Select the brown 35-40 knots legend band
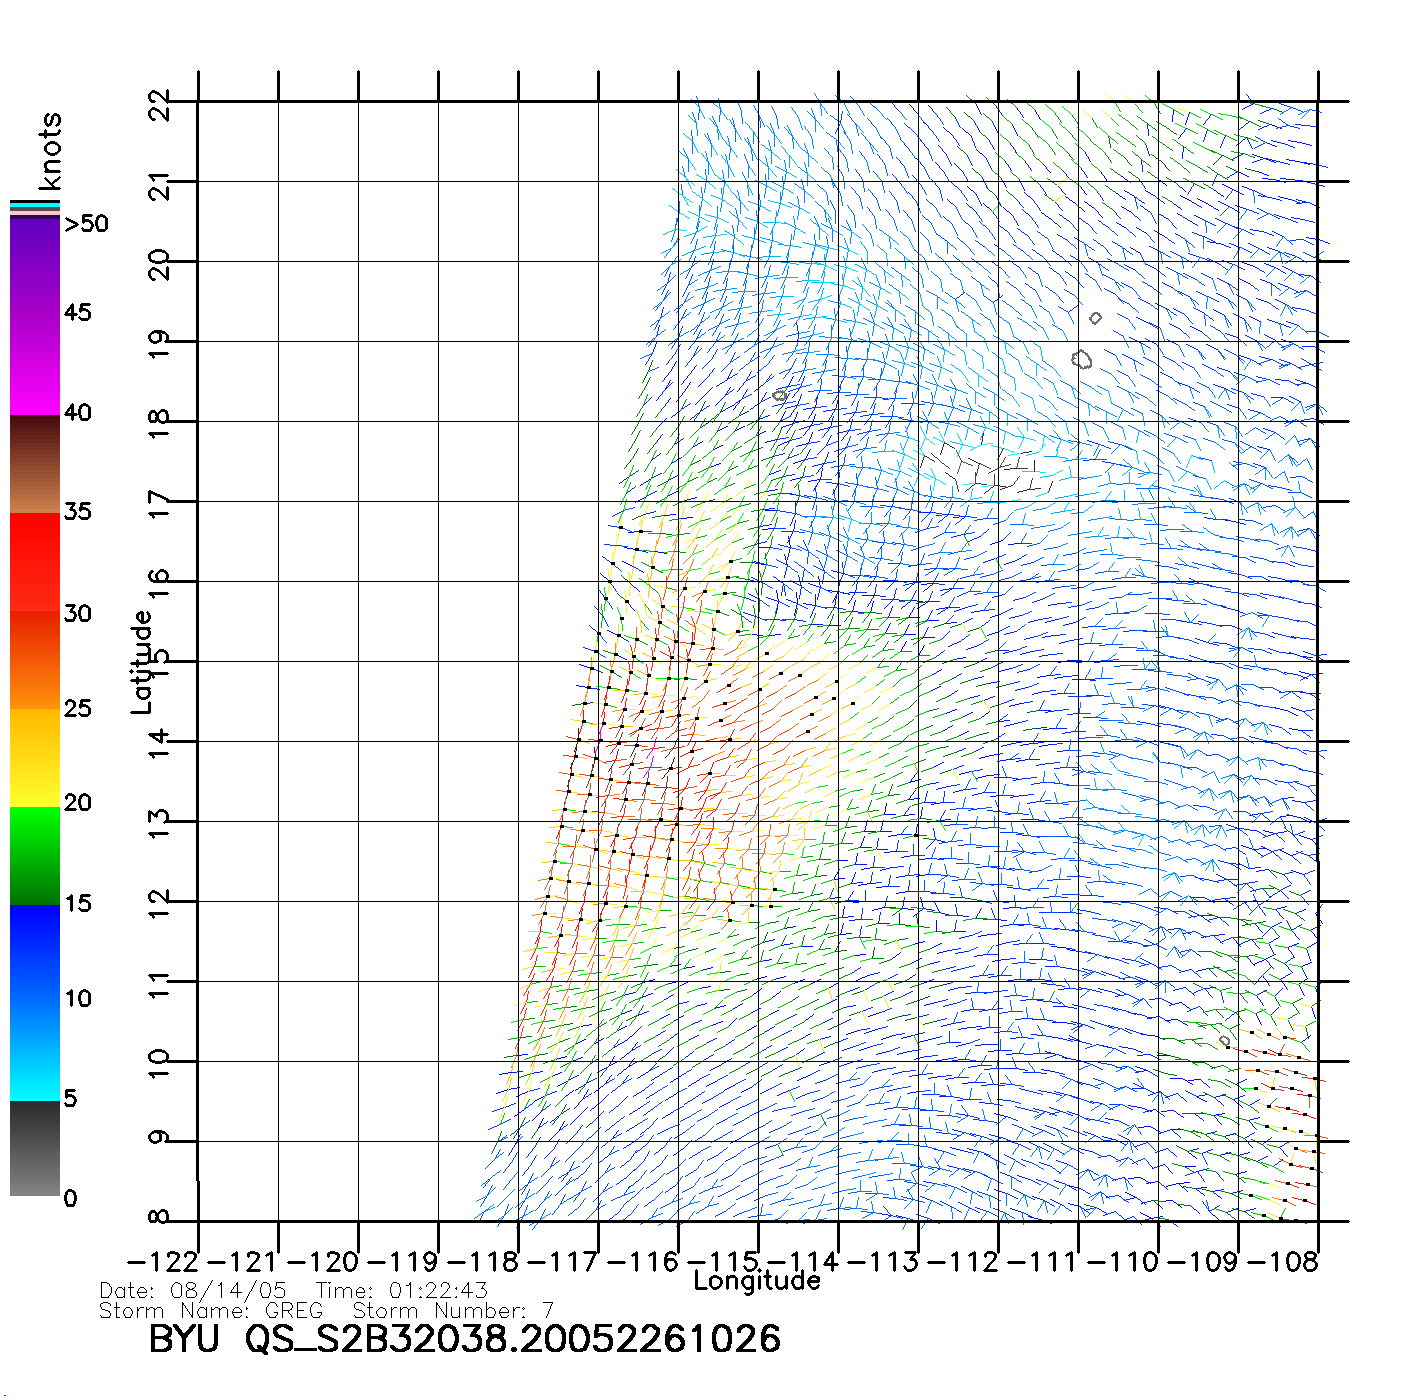 (x=35, y=465)
